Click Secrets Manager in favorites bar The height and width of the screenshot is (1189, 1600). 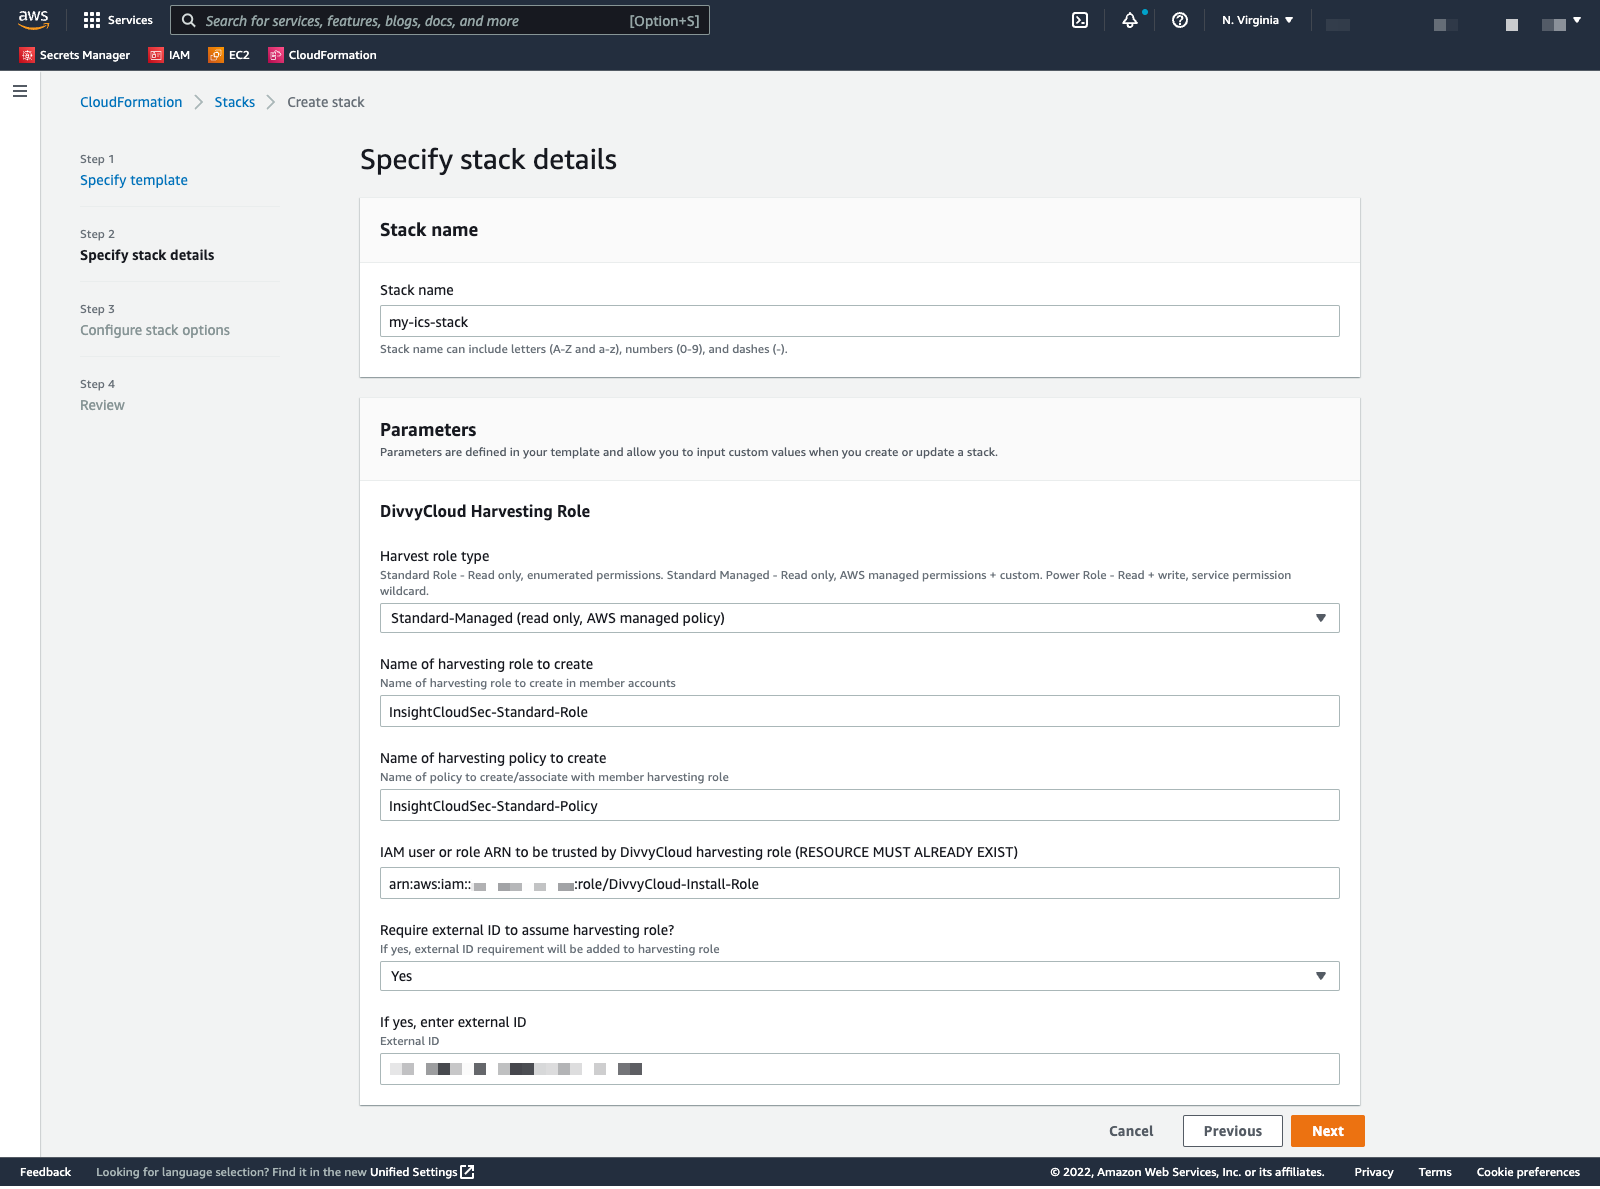tap(85, 55)
